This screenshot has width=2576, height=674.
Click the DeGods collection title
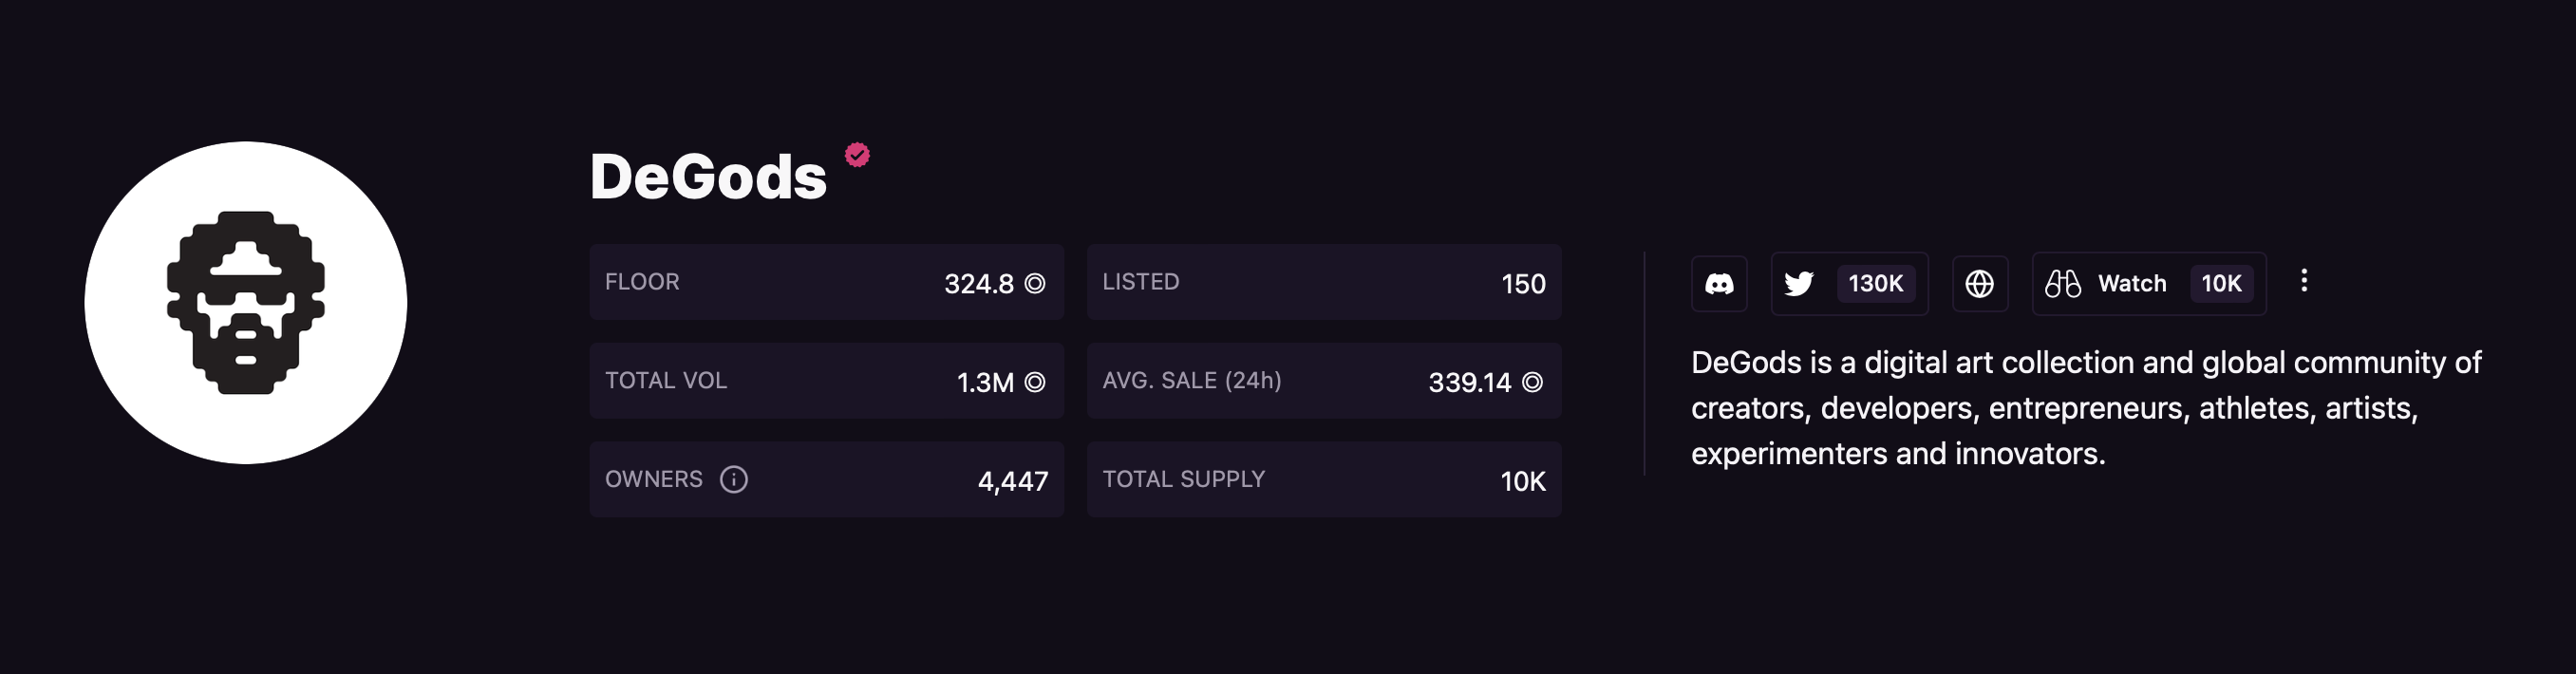click(708, 177)
